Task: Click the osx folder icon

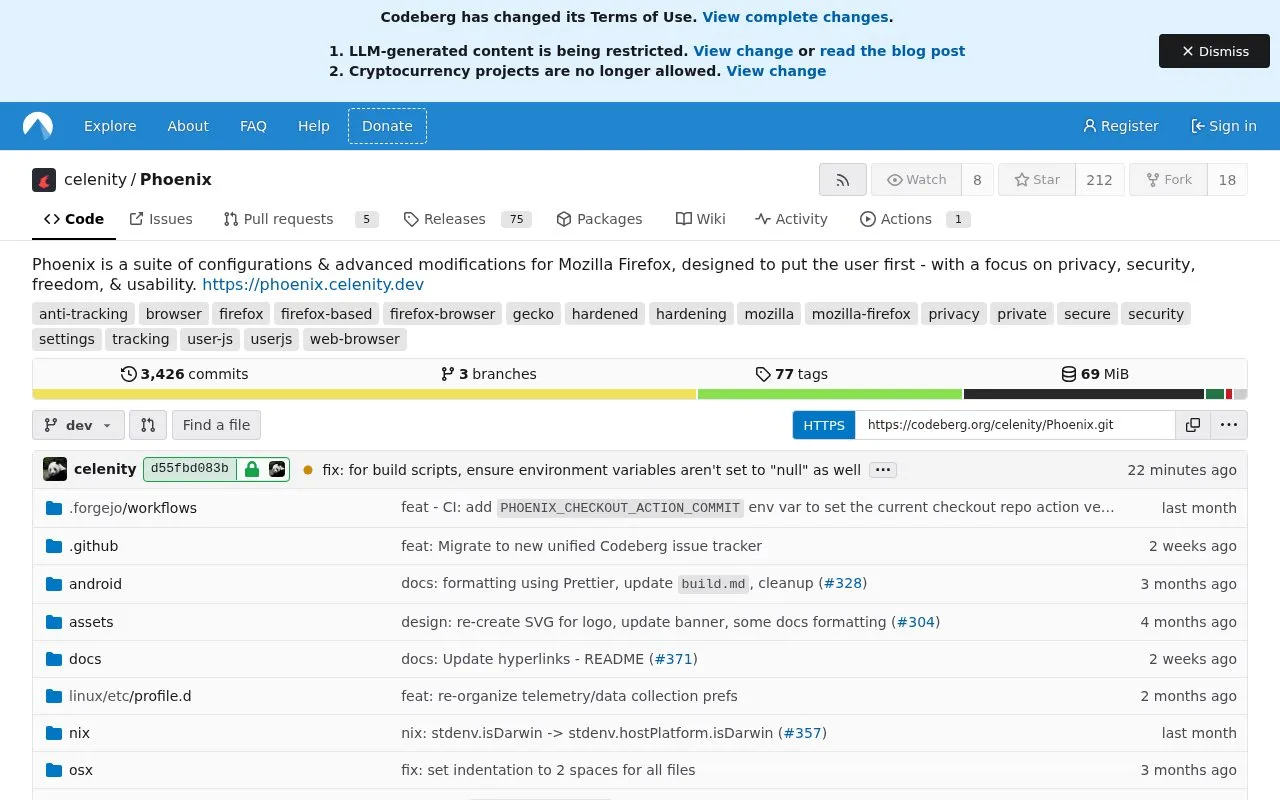Action: (x=54, y=770)
